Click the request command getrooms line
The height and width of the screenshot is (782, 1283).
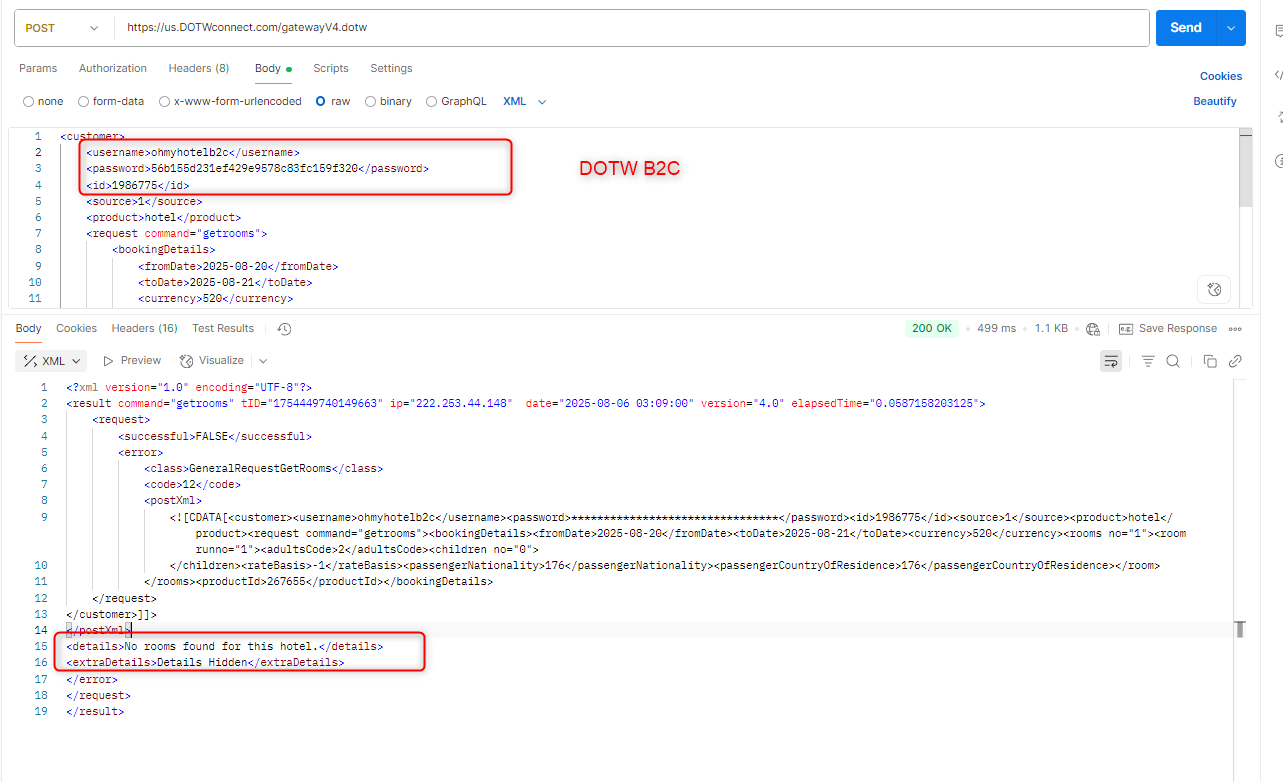point(177,233)
